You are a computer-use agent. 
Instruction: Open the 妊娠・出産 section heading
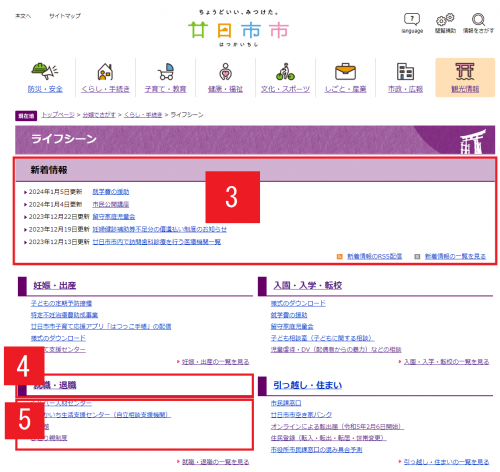click(55, 285)
